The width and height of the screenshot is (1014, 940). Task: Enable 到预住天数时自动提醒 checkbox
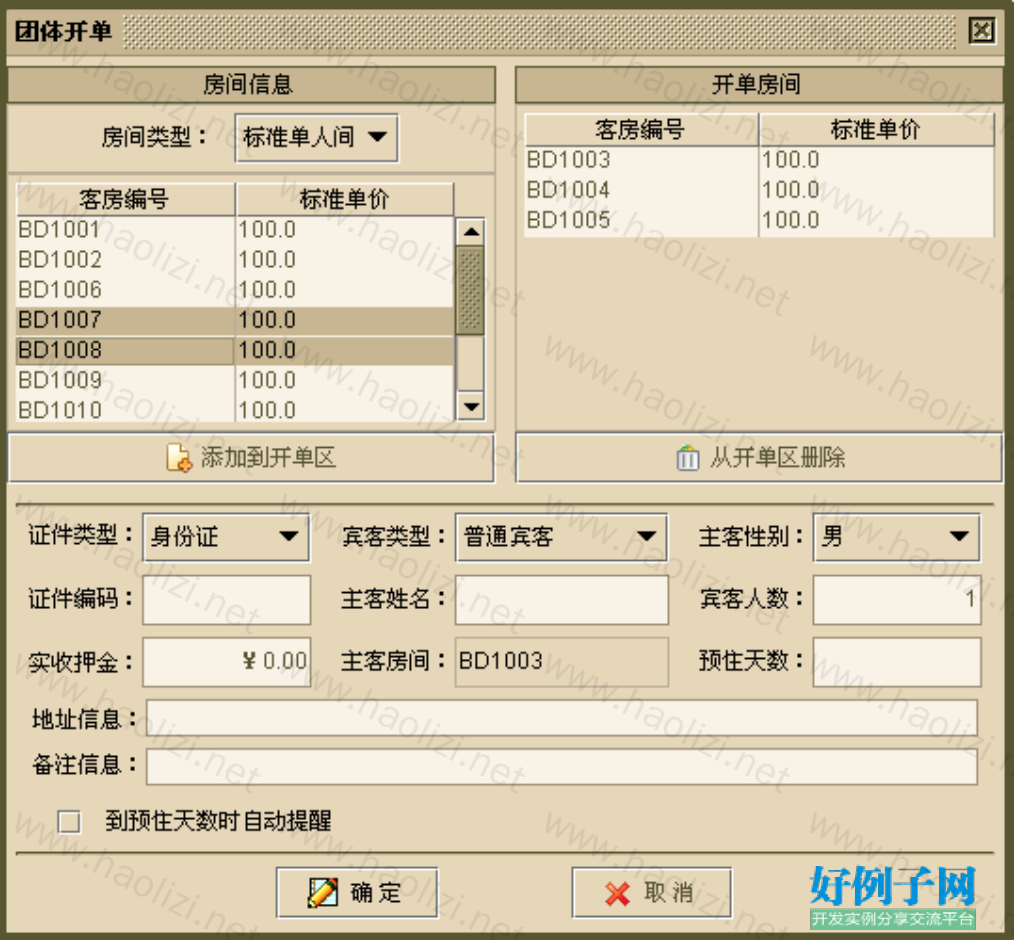(69, 822)
